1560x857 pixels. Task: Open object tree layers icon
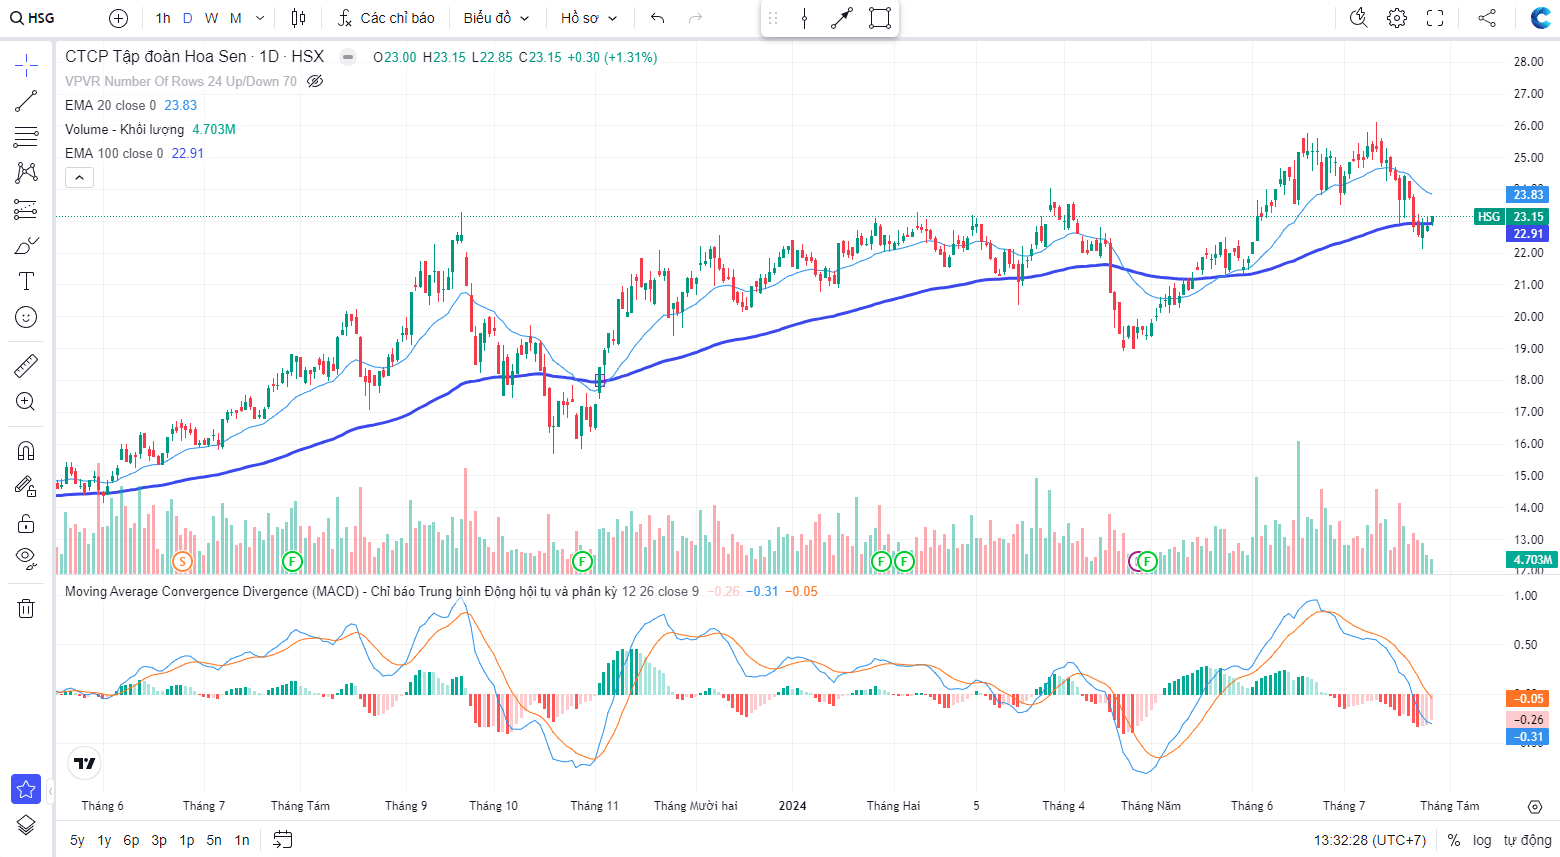point(26,825)
